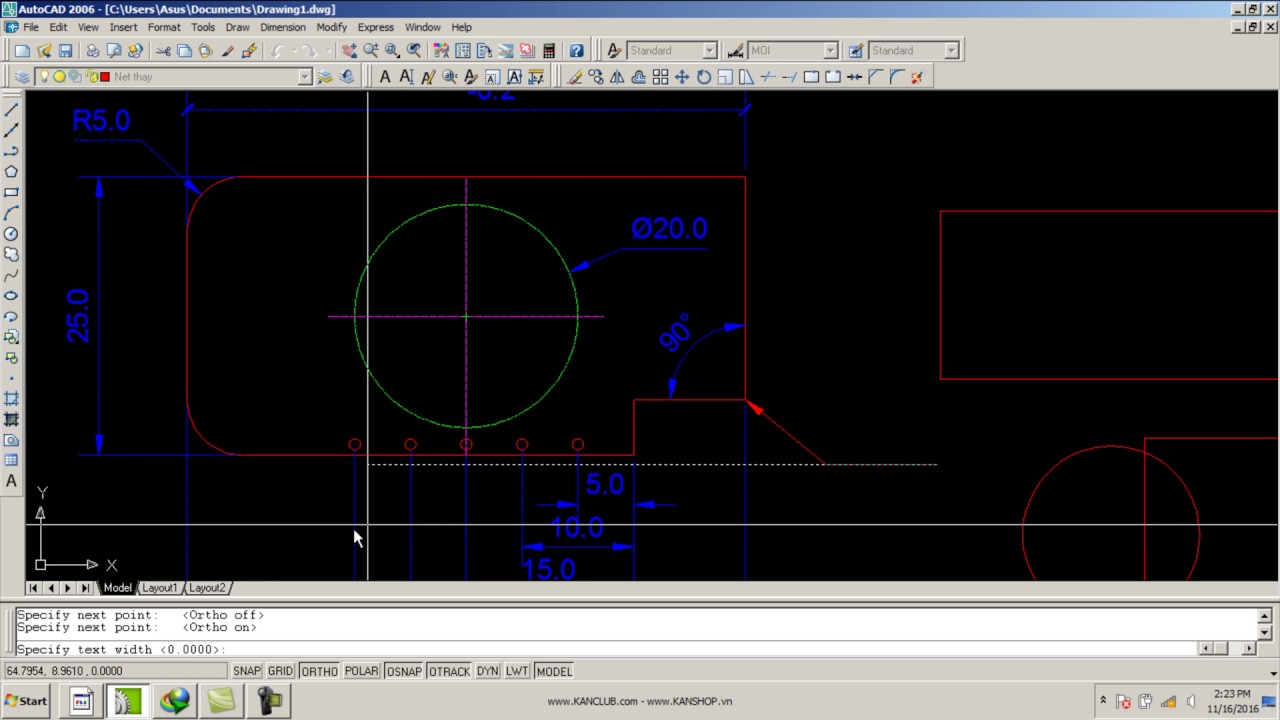Viewport: 1280px width, 720px height.
Task: Select the Spline draw tool
Action: (x=11, y=275)
